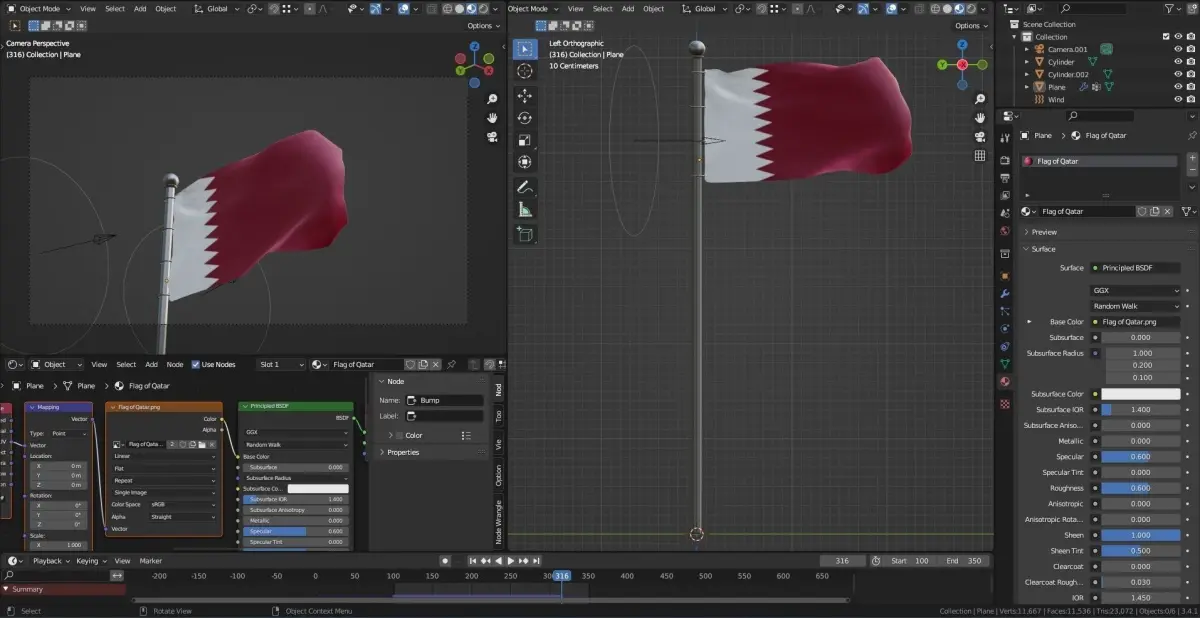Select the Add Cube tool in right viewport
Image resolution: width=1200 pixels, height=618 pixels.
coord(525,234)
